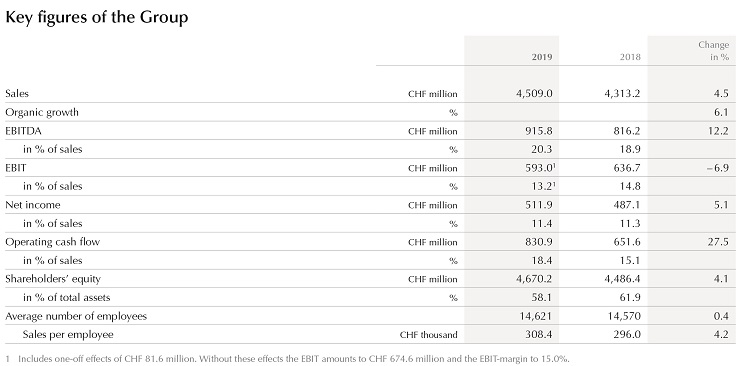The height and width of the screenshot is (366, 740).
Task: Click the Net income row label
Action: click(33, 205)
